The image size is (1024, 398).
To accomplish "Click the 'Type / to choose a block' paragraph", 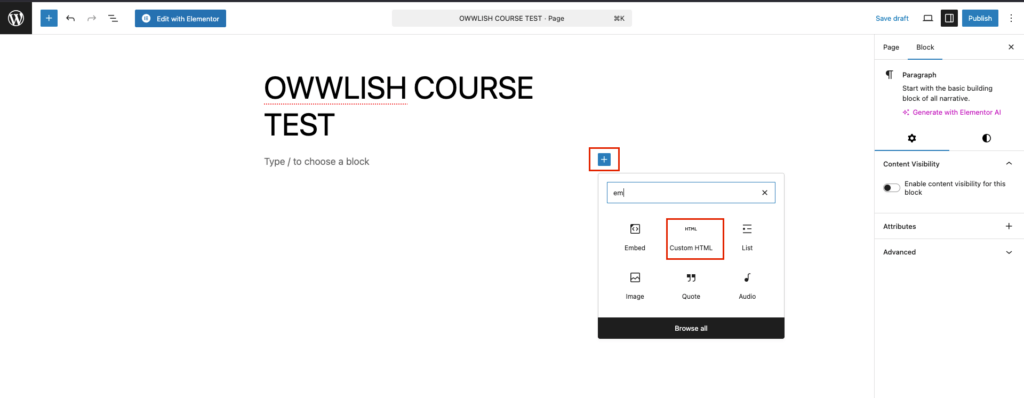I will tap(317, 161).
